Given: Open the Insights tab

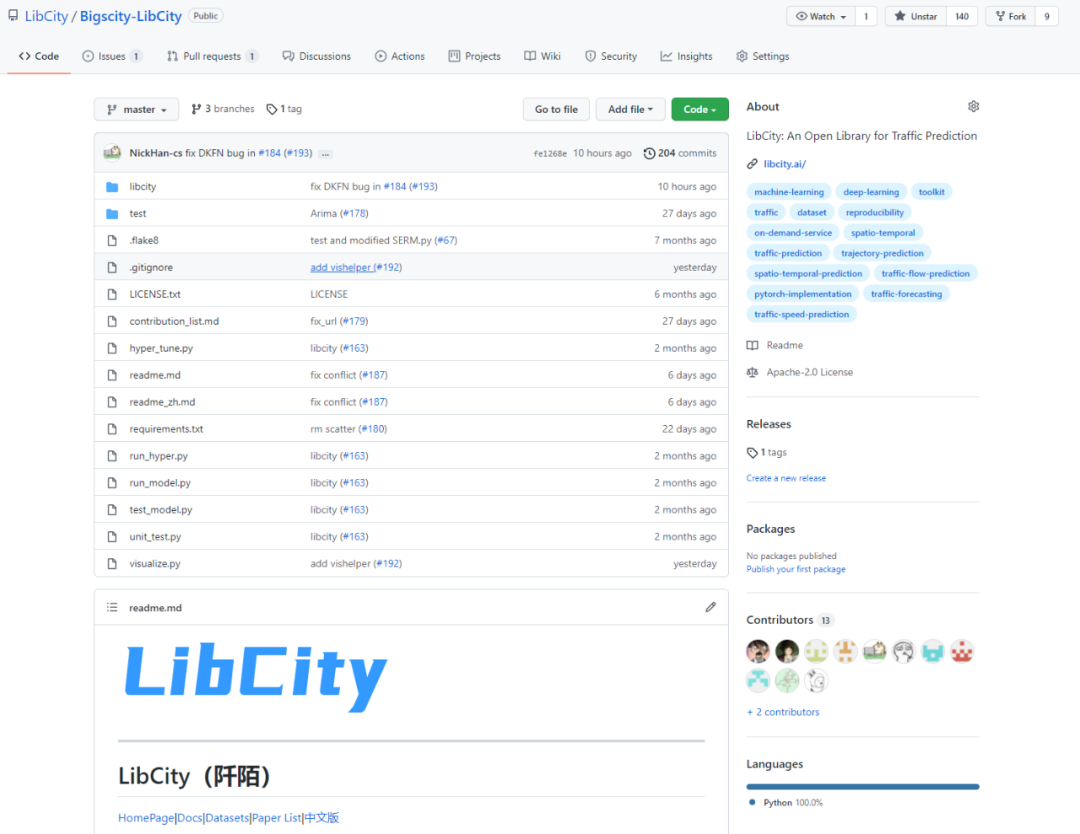Looking at the screenshot, I should [x=687, y=56].
